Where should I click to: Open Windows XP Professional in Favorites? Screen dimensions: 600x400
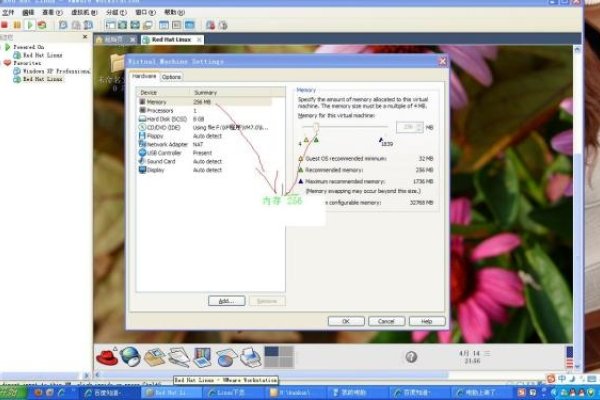click(50, 71)
